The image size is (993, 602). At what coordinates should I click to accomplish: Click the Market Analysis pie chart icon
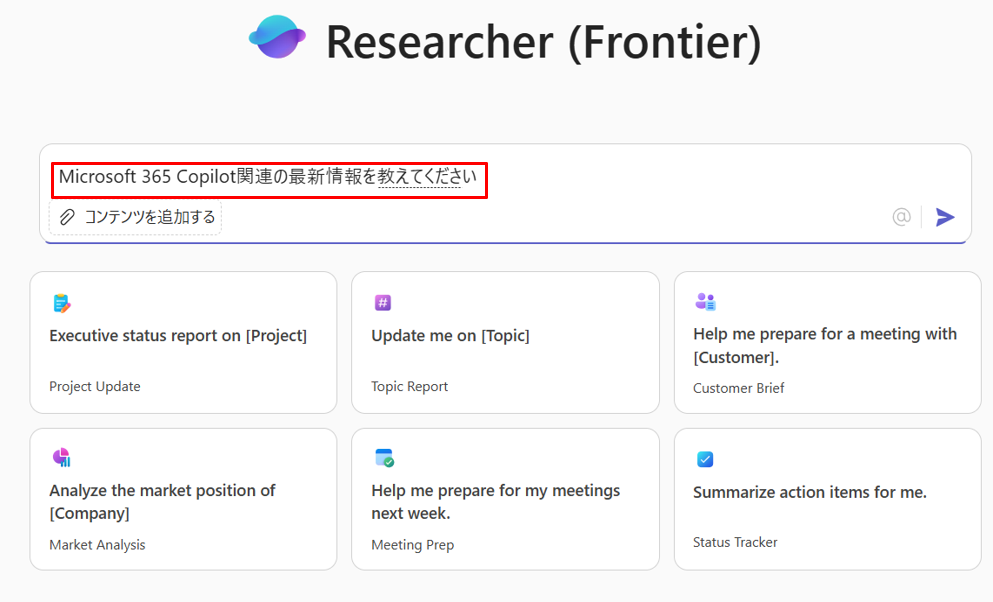tap(61, 457)
